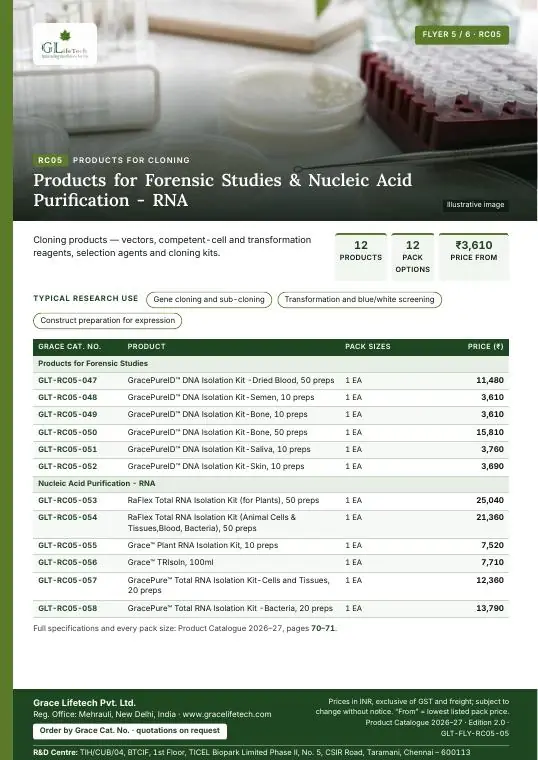The image size is (538, 760).
Task: Click catalog number GLT-RC05-054
Action: pos(67,518)
